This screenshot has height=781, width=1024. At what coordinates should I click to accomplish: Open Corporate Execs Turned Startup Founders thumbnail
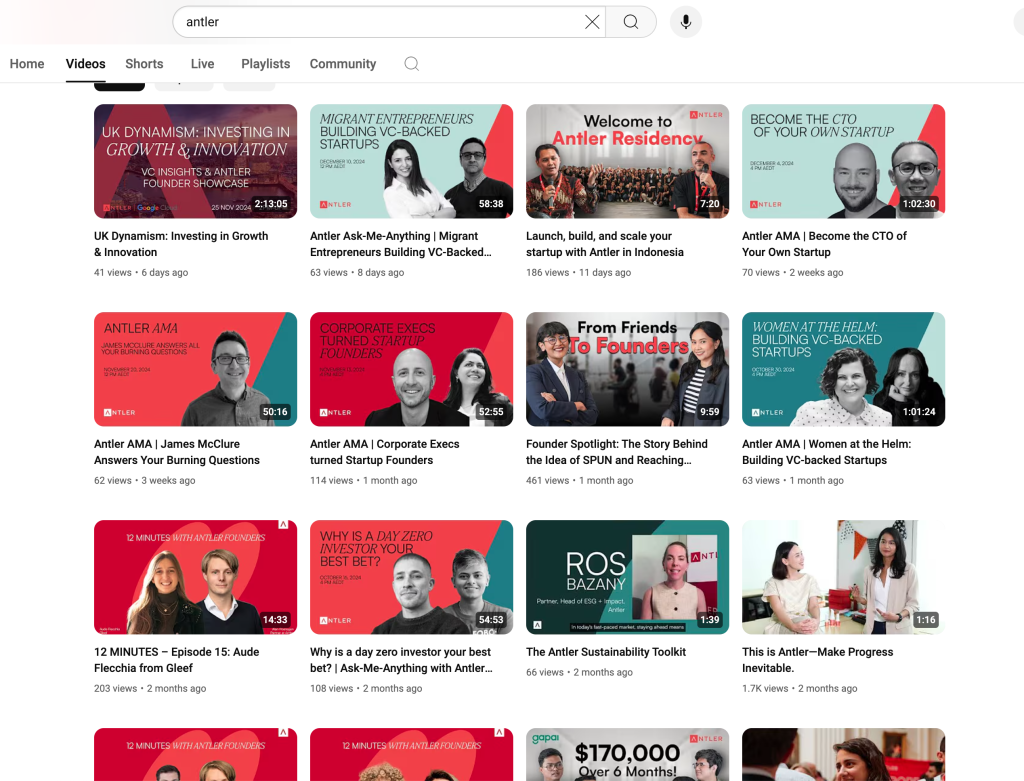[411, 369]
